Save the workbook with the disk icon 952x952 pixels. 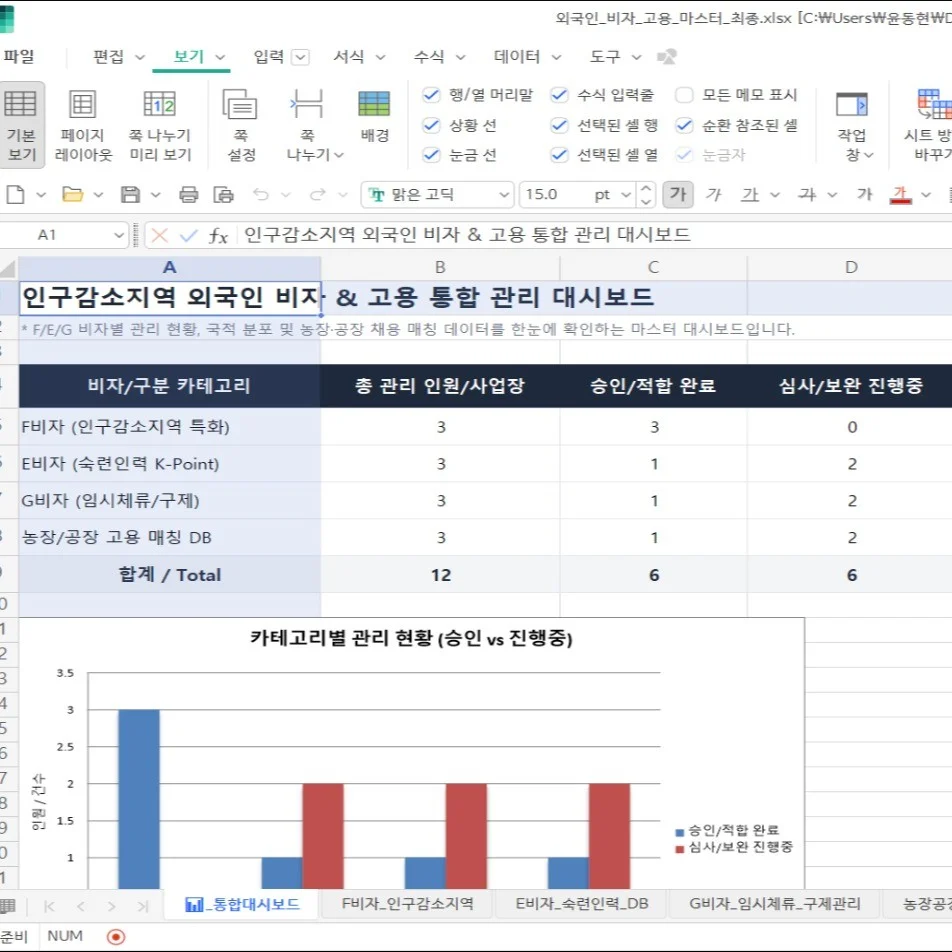tap(130, 195)
